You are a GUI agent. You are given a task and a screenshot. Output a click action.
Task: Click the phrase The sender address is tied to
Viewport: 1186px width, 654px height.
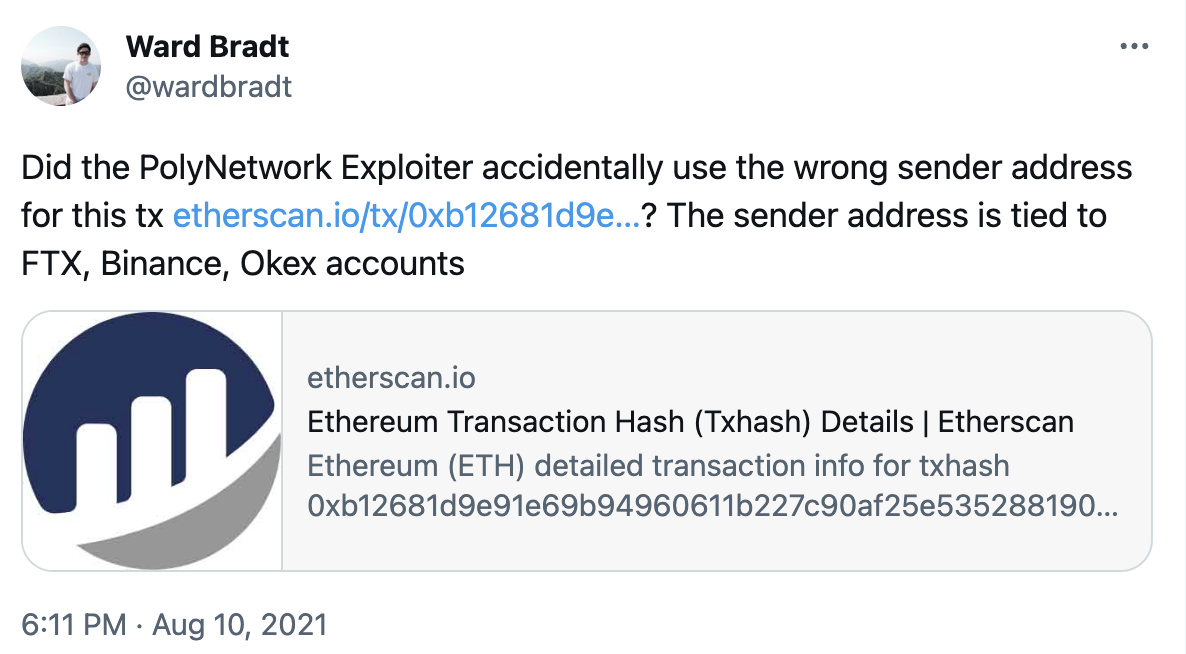pyautogui.click(x=887, y=215)
